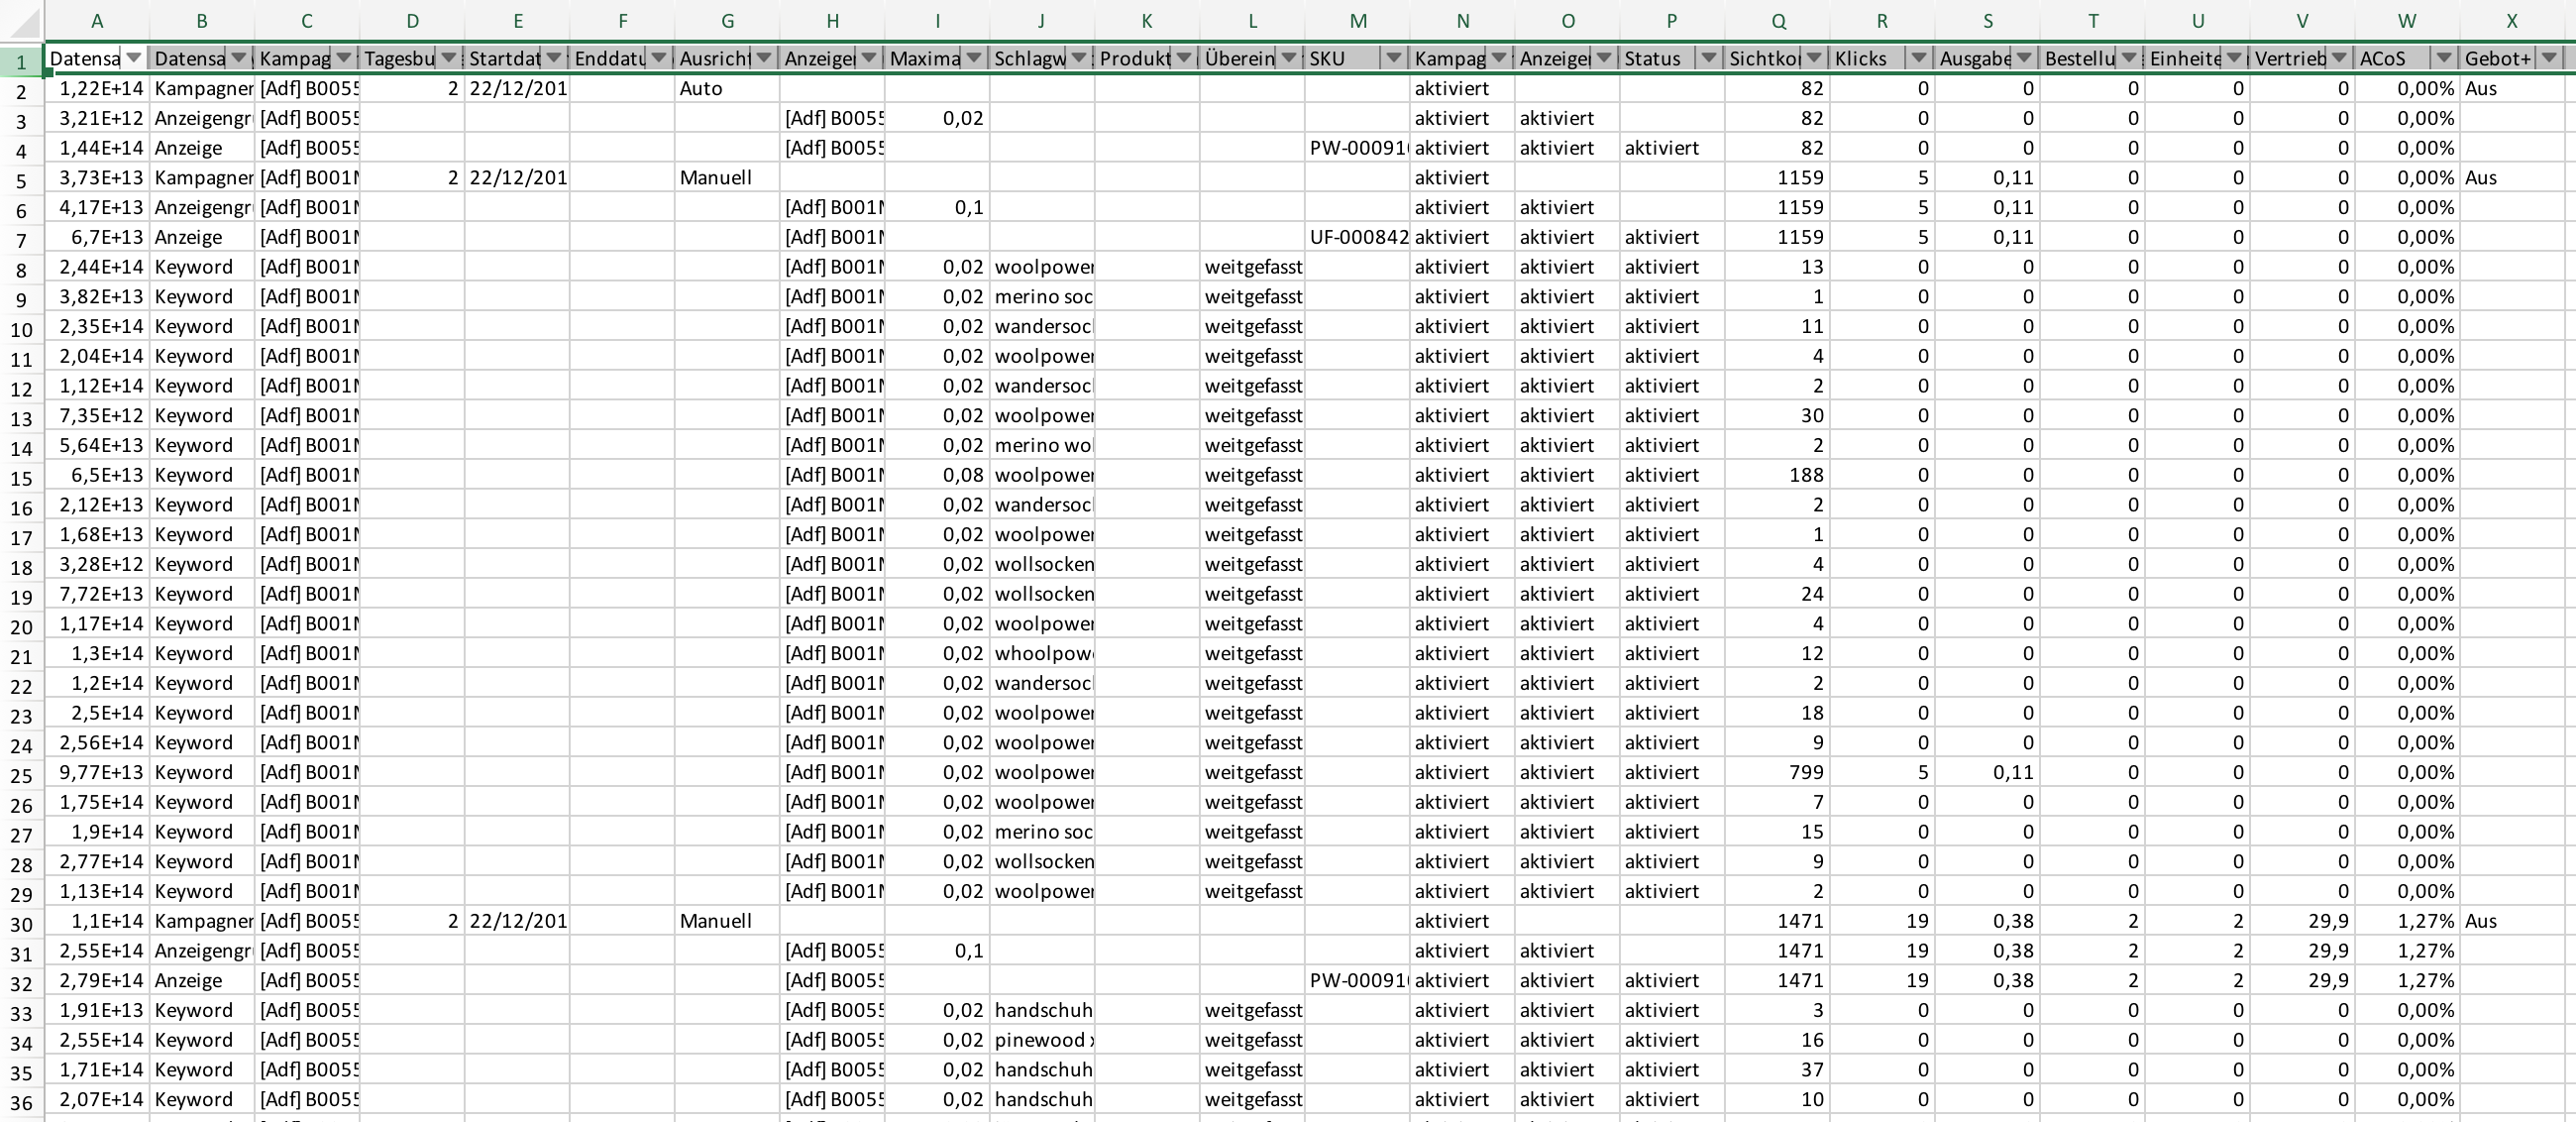Open ACoS column filter dropdown
The image size is (2576, 1122).
[2443, 58]
